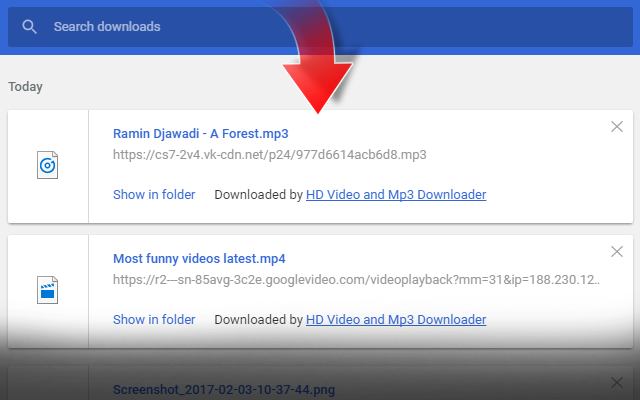Open Screenshot_2017-02-03-10-37-44.png file
Image resolution: width=640 pixels, height=400 pixels.
tap(224, 390)
